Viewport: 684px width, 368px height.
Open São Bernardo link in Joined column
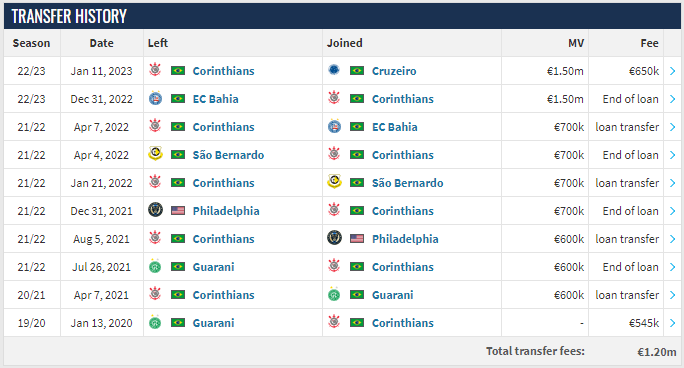tap(407, 183)
